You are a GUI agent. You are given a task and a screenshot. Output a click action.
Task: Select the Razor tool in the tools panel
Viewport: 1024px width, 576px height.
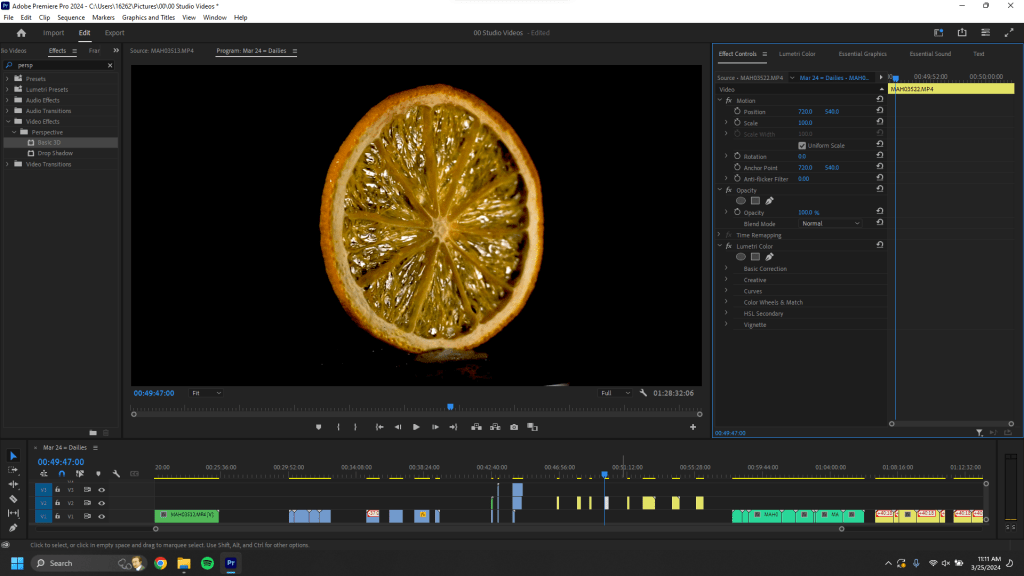click(x=13, y=498)
